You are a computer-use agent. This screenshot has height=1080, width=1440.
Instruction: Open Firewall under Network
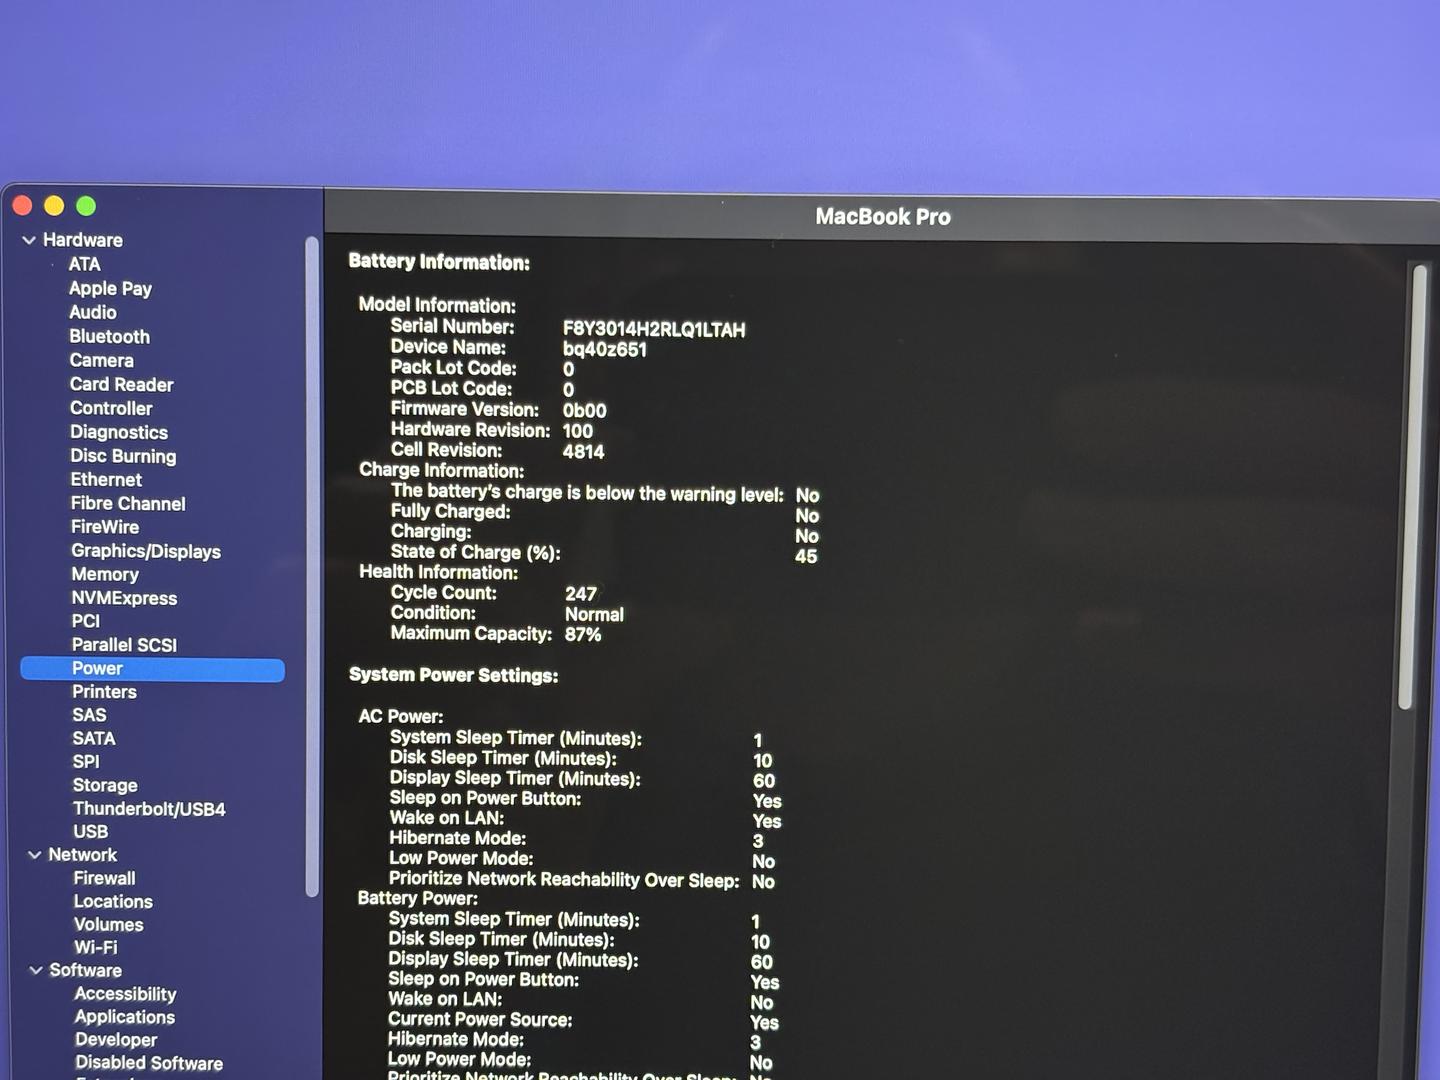point(104,878)
